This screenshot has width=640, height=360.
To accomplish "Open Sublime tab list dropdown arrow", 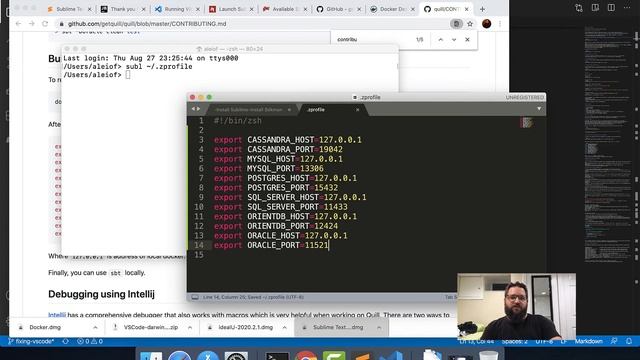I will point(539,109).
